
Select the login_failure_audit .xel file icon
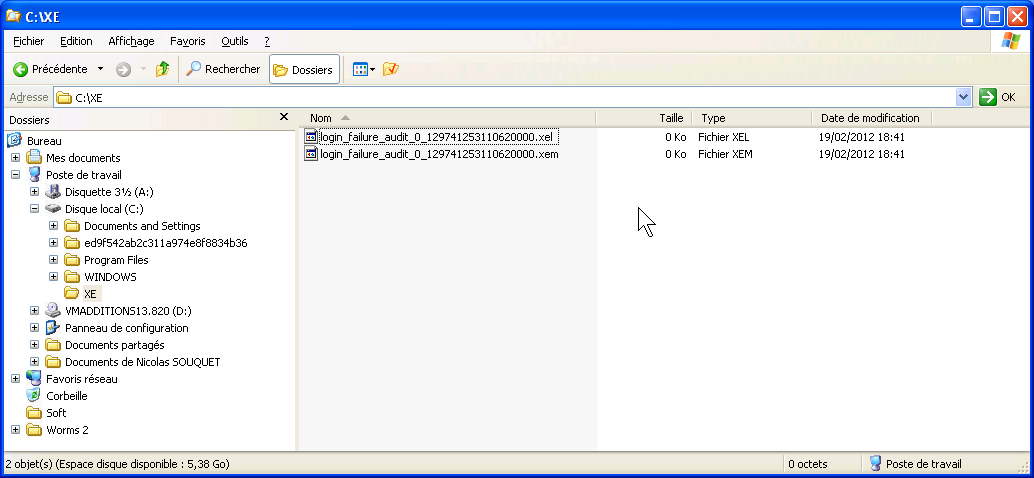(x=311, y=137)
